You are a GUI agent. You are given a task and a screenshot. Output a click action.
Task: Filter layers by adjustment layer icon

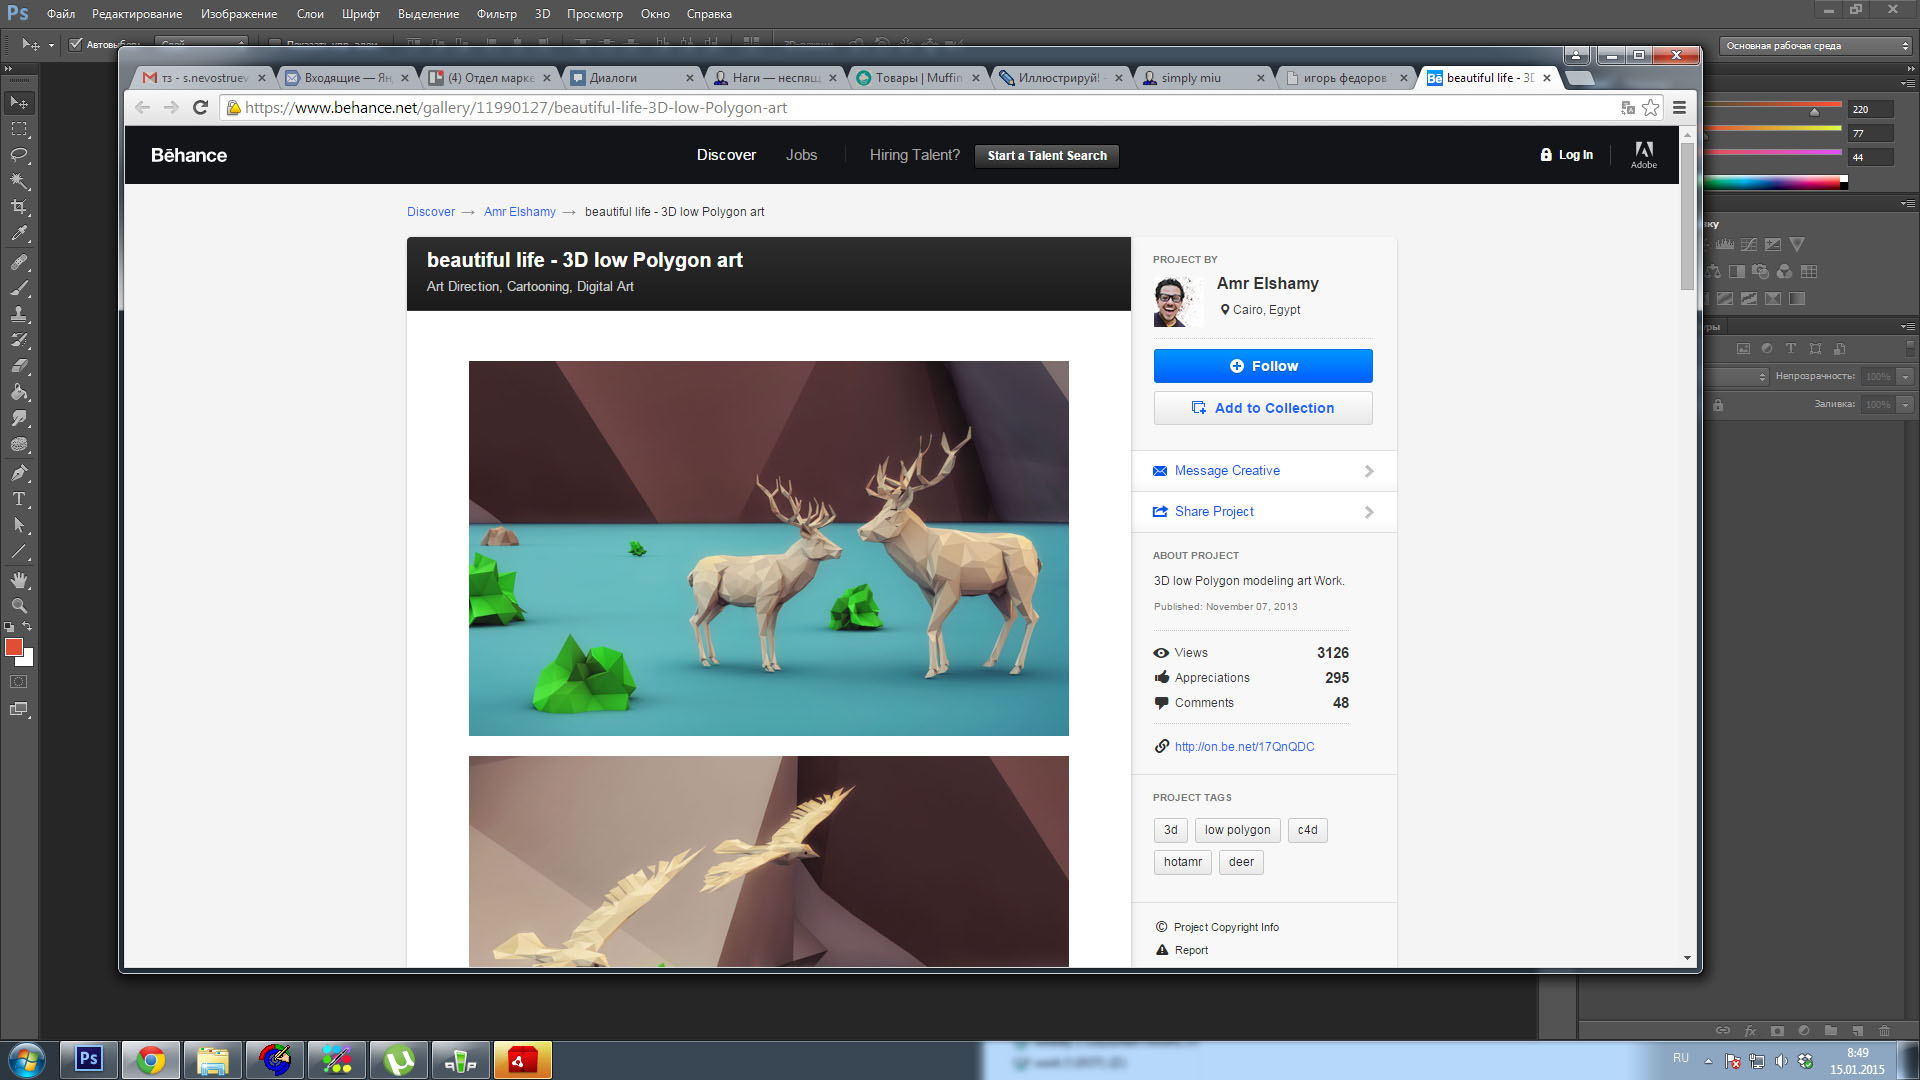pos(1767,349)
